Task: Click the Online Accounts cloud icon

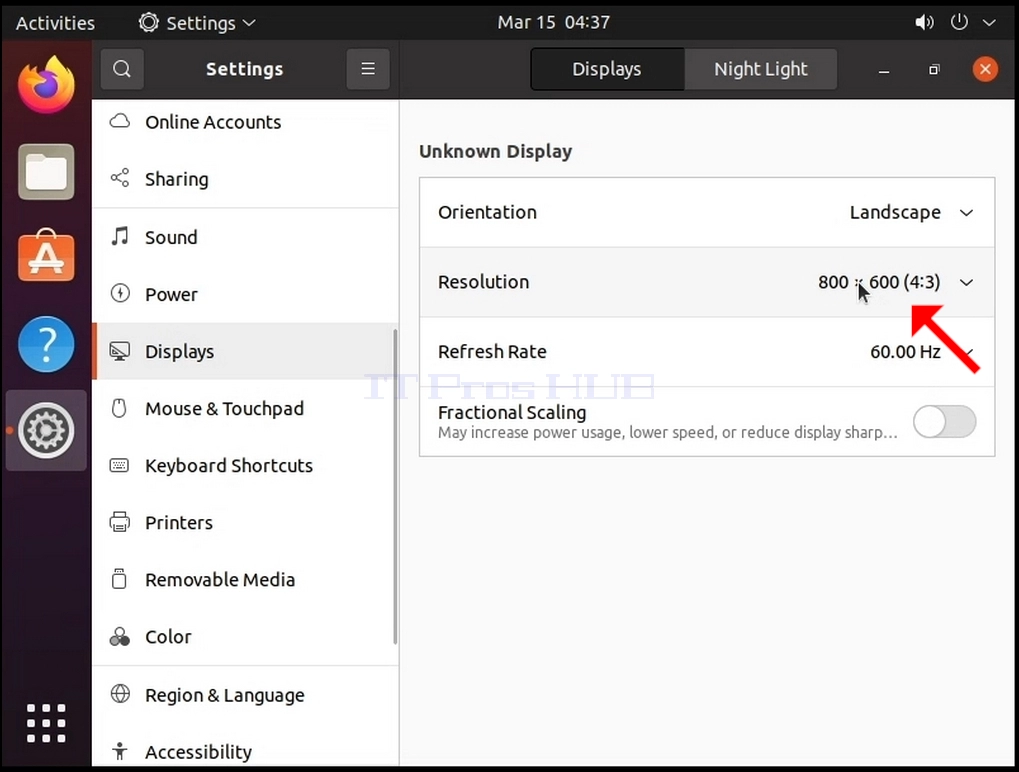Action: 120,122
